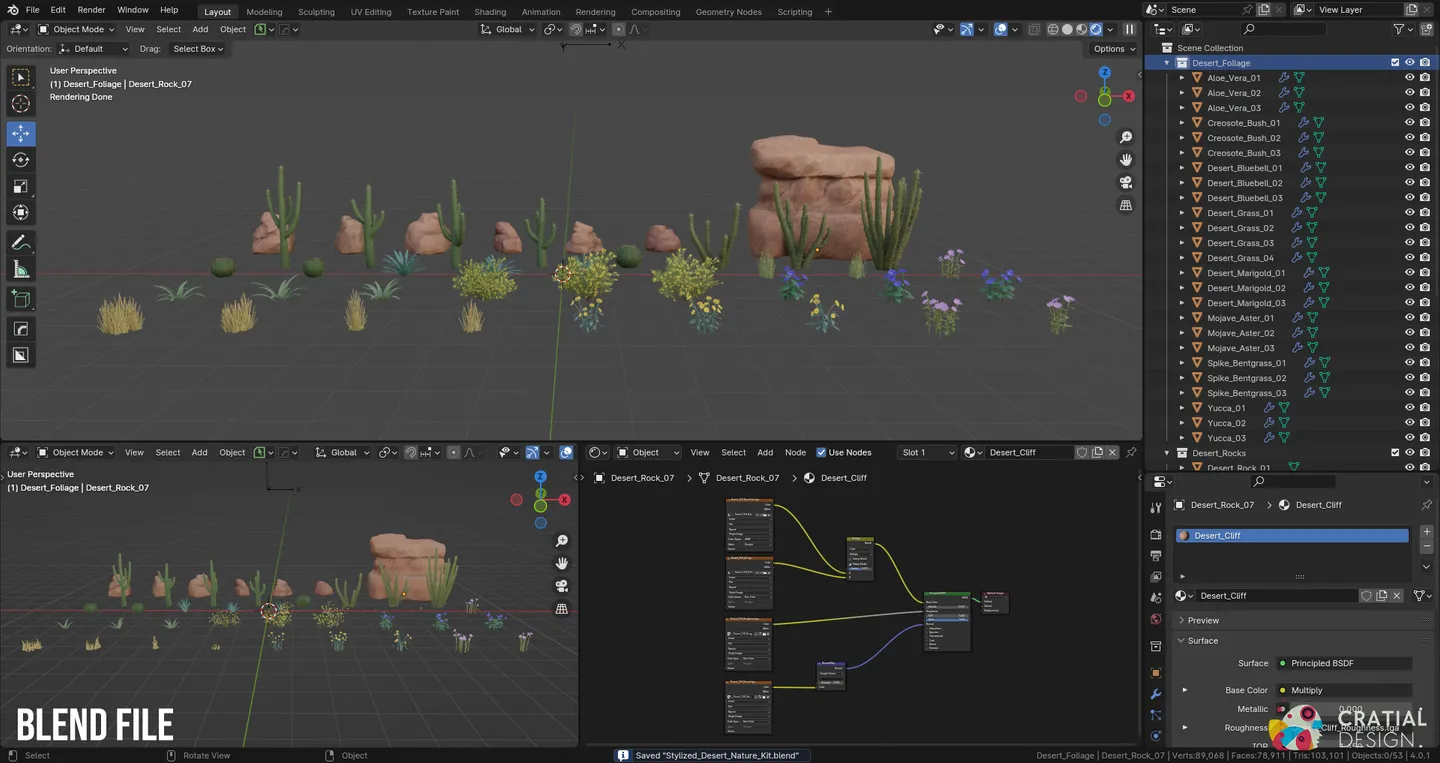Open Slot 1 dropdown in node editor

click(927, 453)
